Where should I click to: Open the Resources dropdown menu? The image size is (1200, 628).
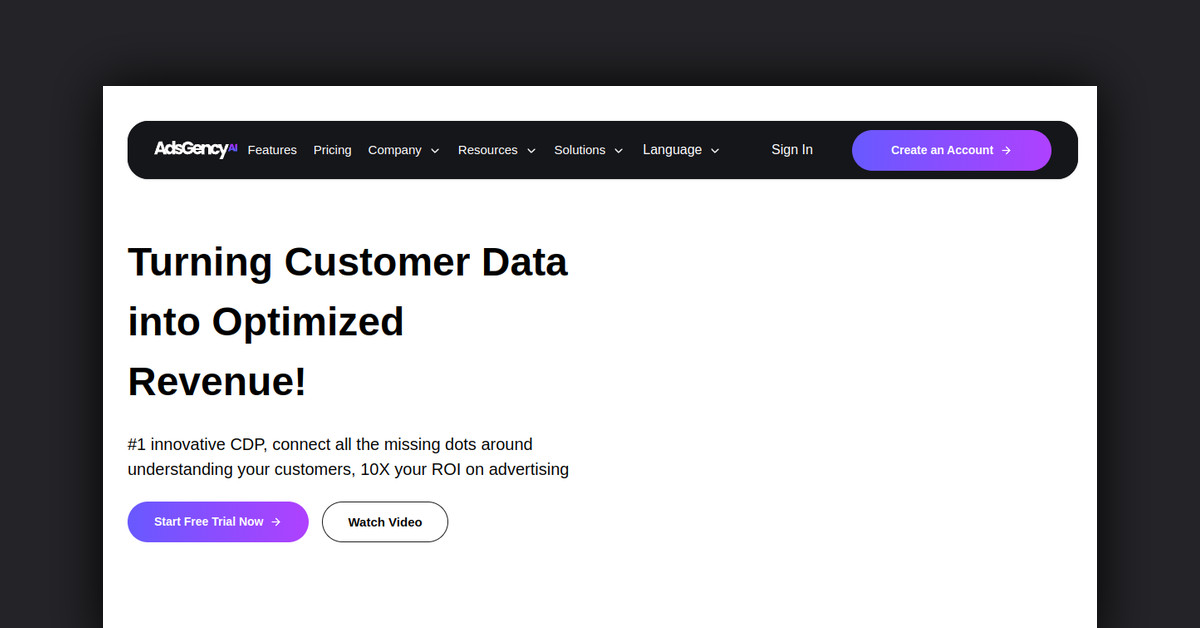[x=488, y=150]
